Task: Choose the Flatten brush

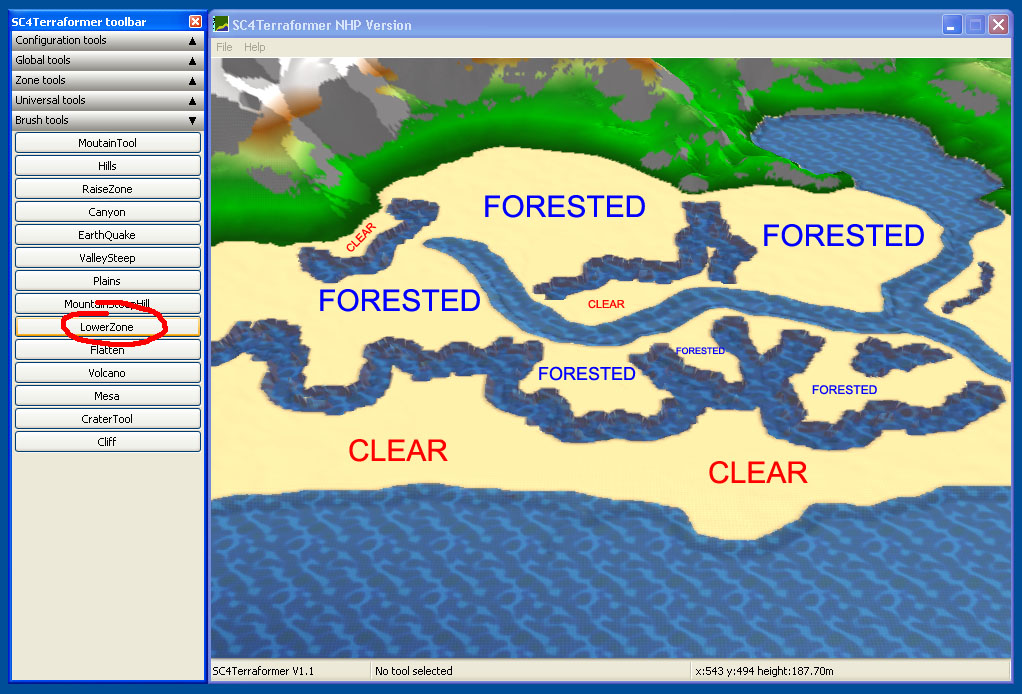Action: [x=108, y=350]
